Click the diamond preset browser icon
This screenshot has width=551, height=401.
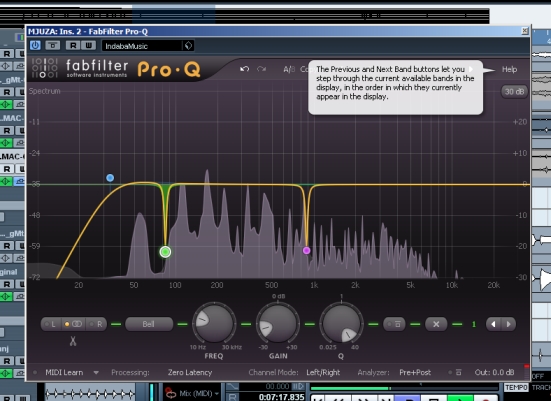click(188, 46)
